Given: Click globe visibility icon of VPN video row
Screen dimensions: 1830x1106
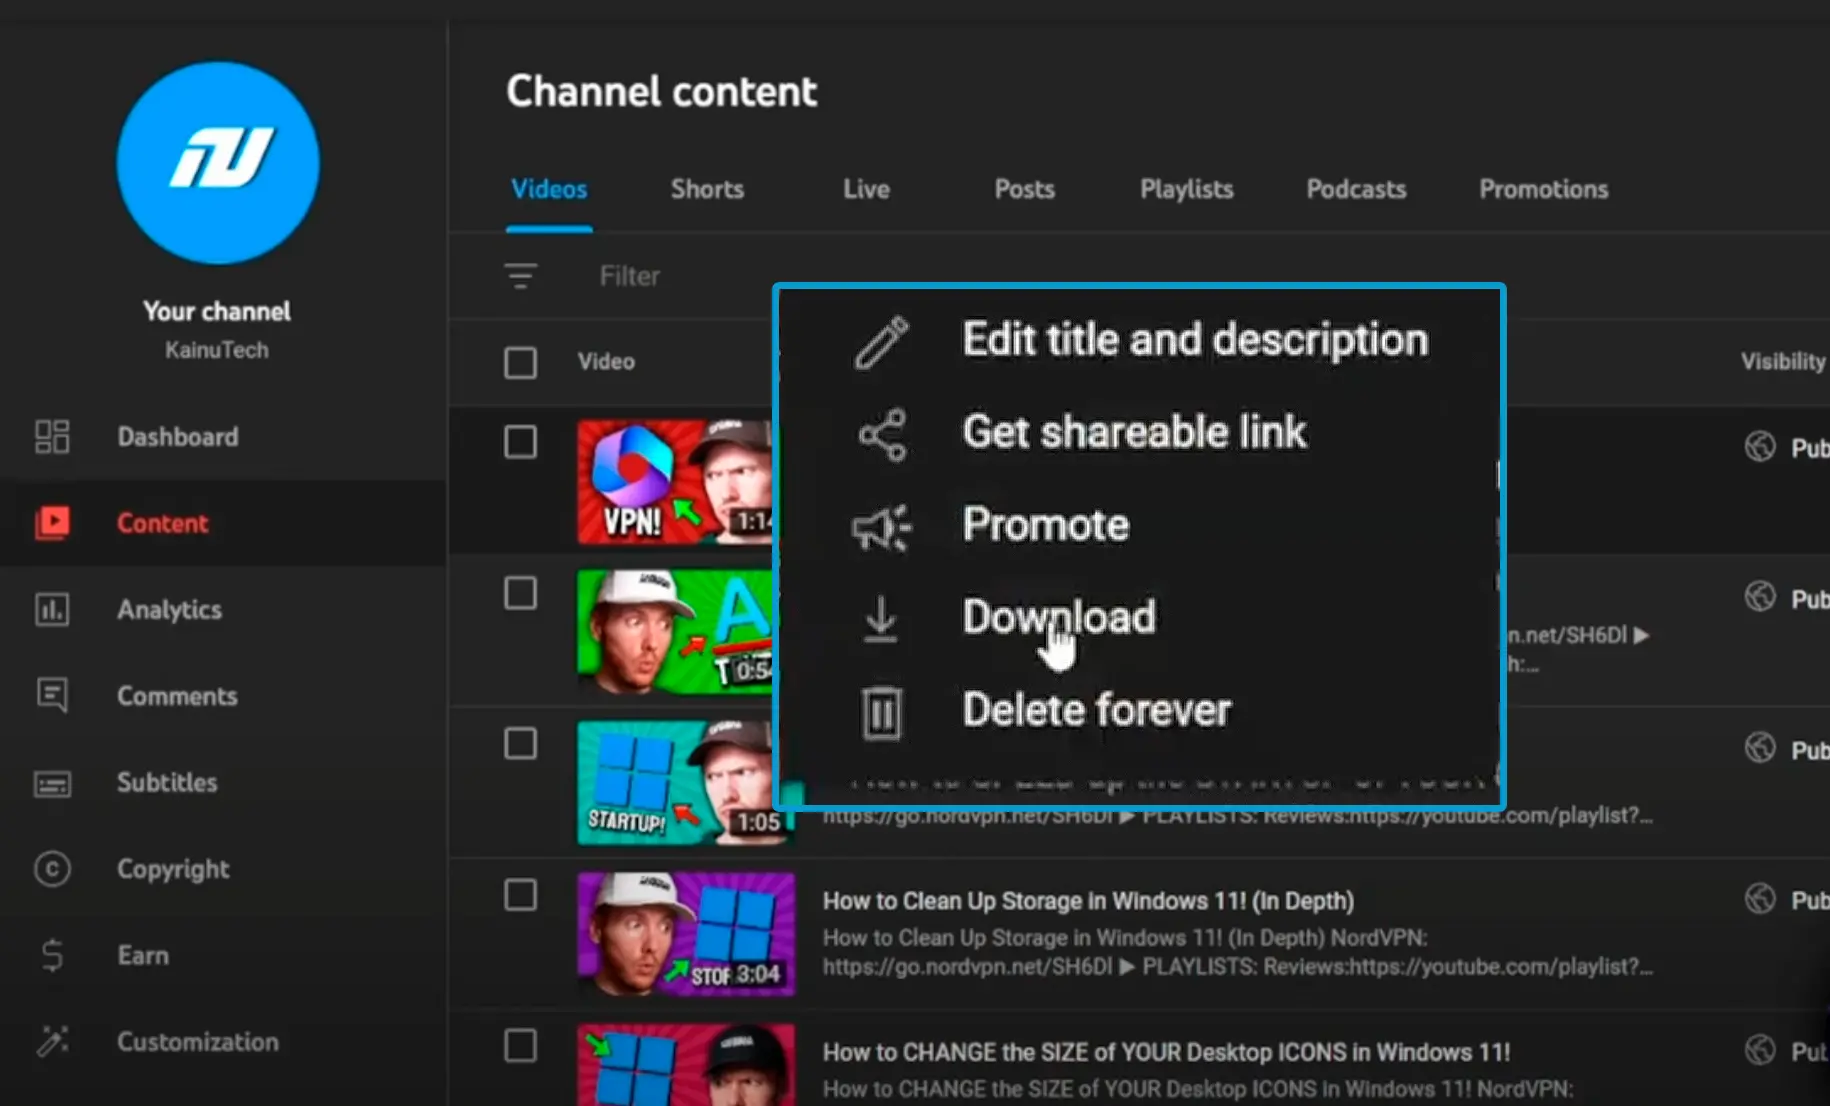Looking at the screenshot, I should pos(1760,446).
